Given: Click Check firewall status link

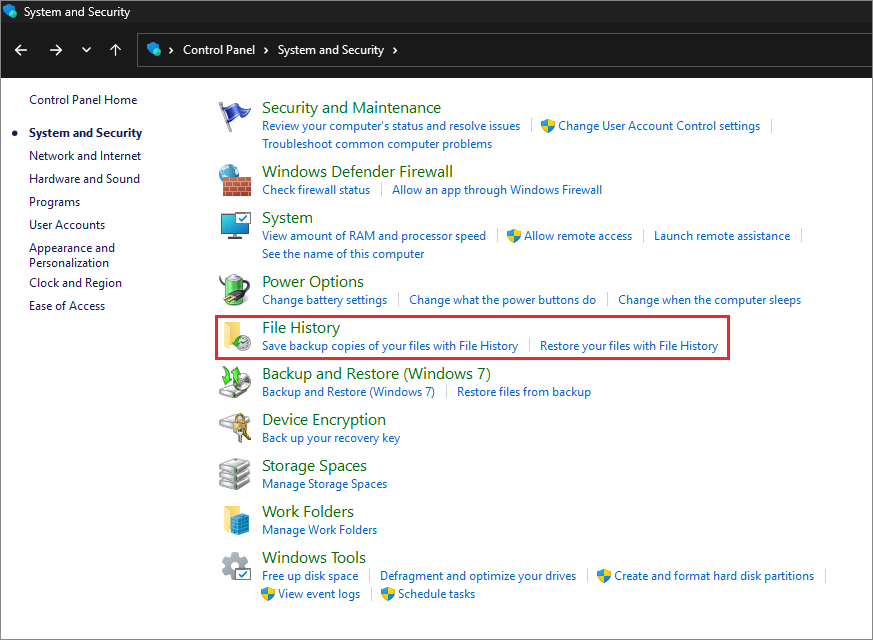Looking at the screenshot, I should click(316, 190).
